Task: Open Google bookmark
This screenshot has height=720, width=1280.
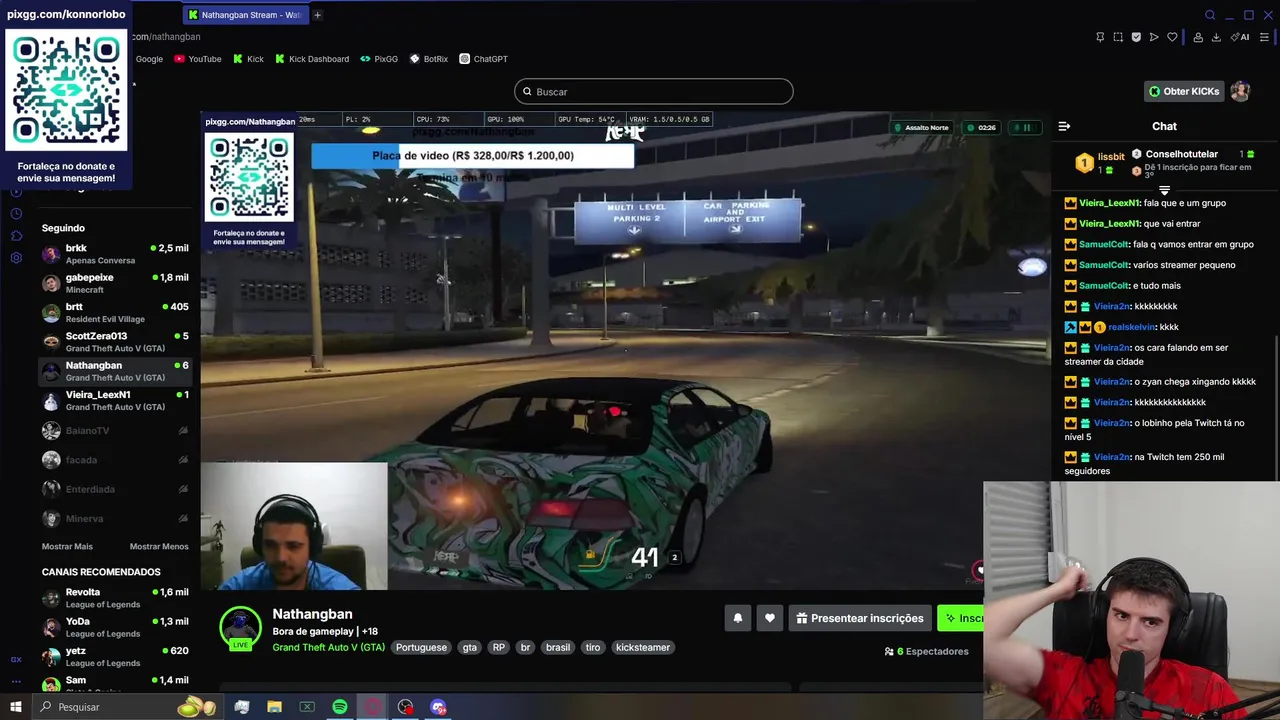Action: pyautogui.click(x=149, y=59)
